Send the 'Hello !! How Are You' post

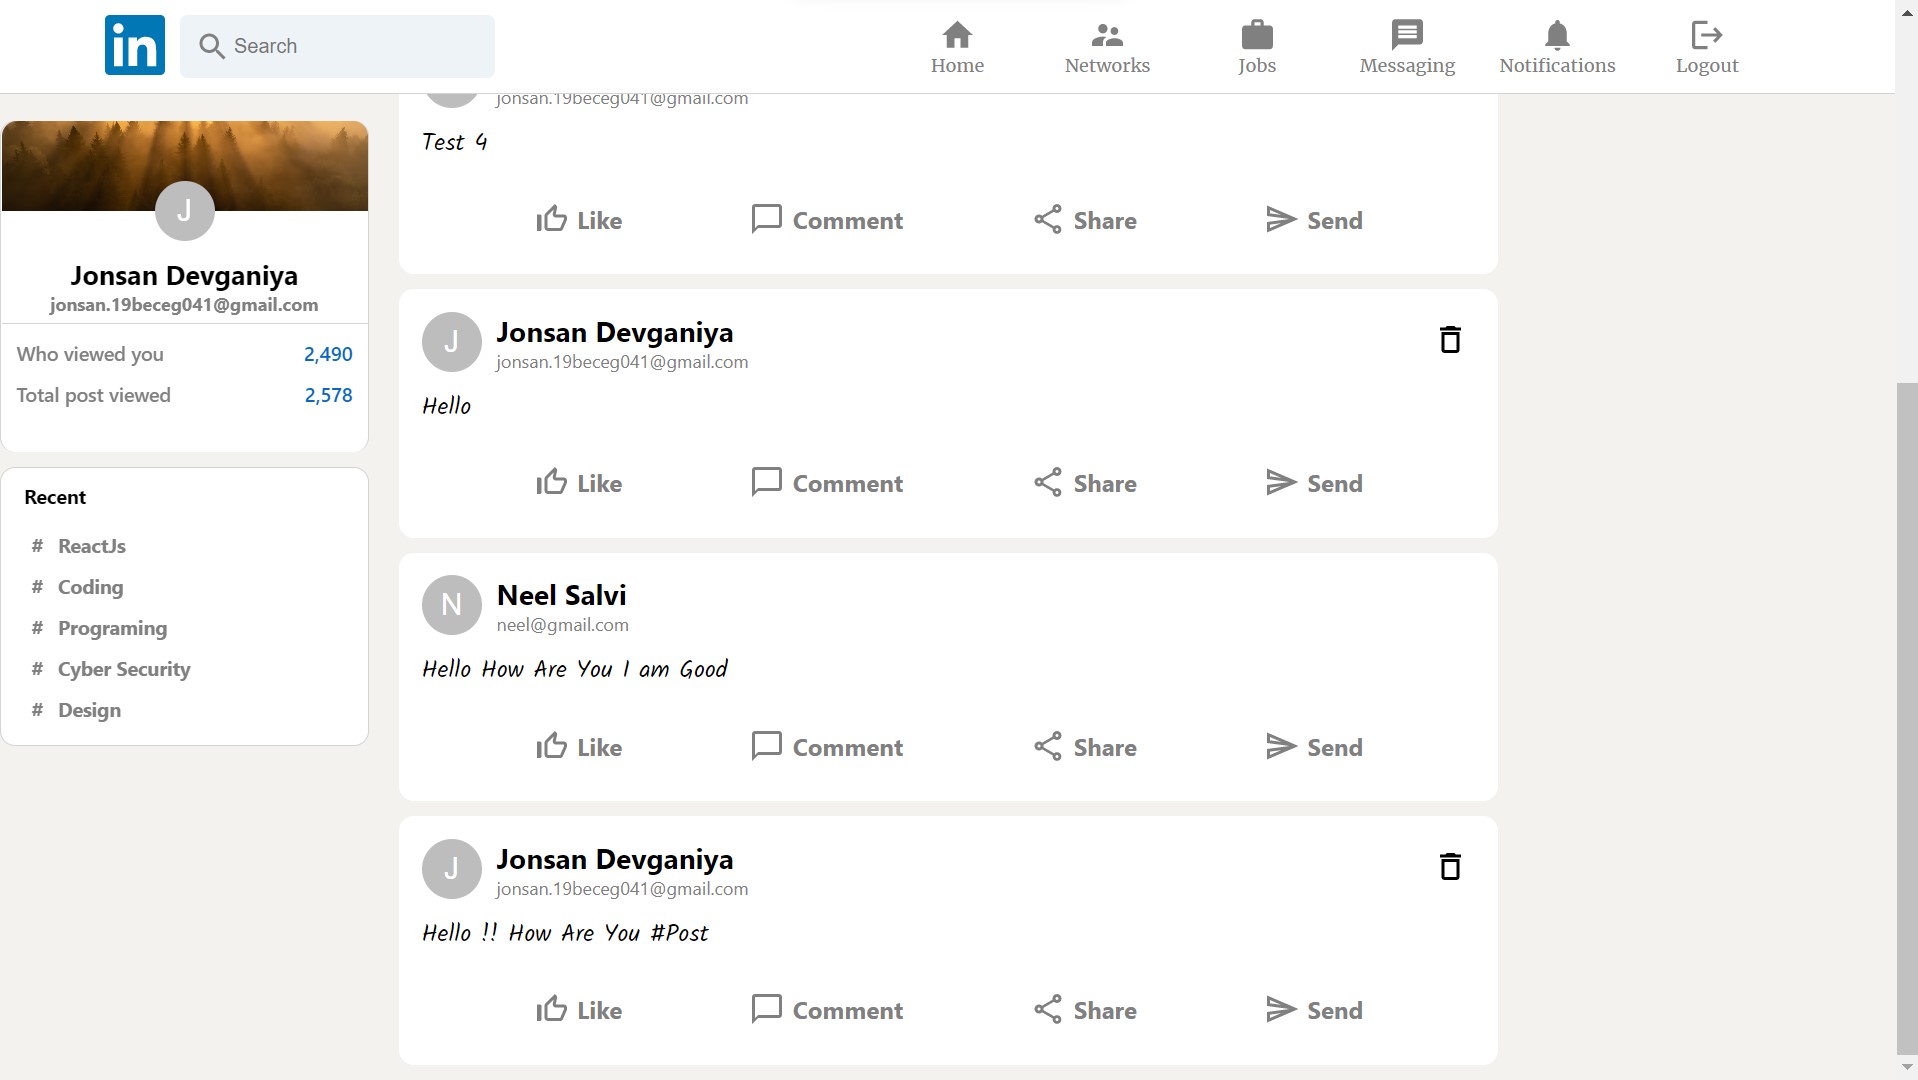1313,1010
